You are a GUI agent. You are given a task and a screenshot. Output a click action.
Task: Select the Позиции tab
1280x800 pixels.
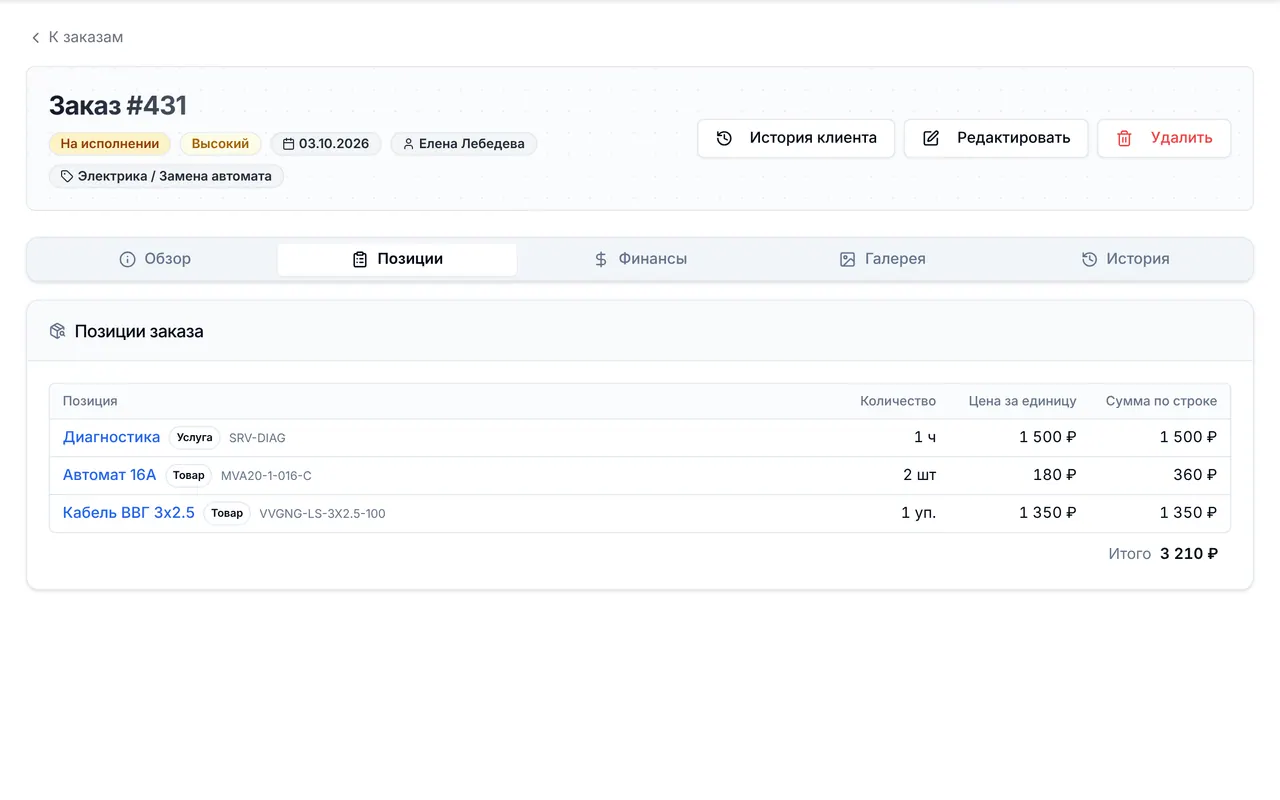tap(397, 259)
